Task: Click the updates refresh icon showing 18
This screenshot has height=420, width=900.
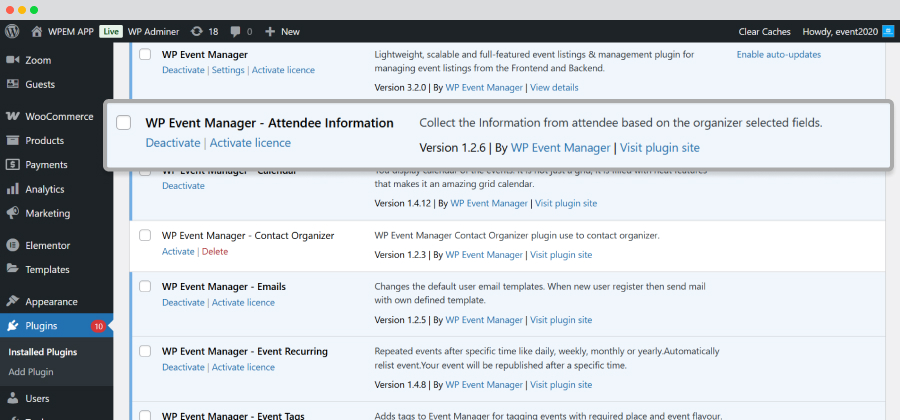Action: [x=196, y=32]
